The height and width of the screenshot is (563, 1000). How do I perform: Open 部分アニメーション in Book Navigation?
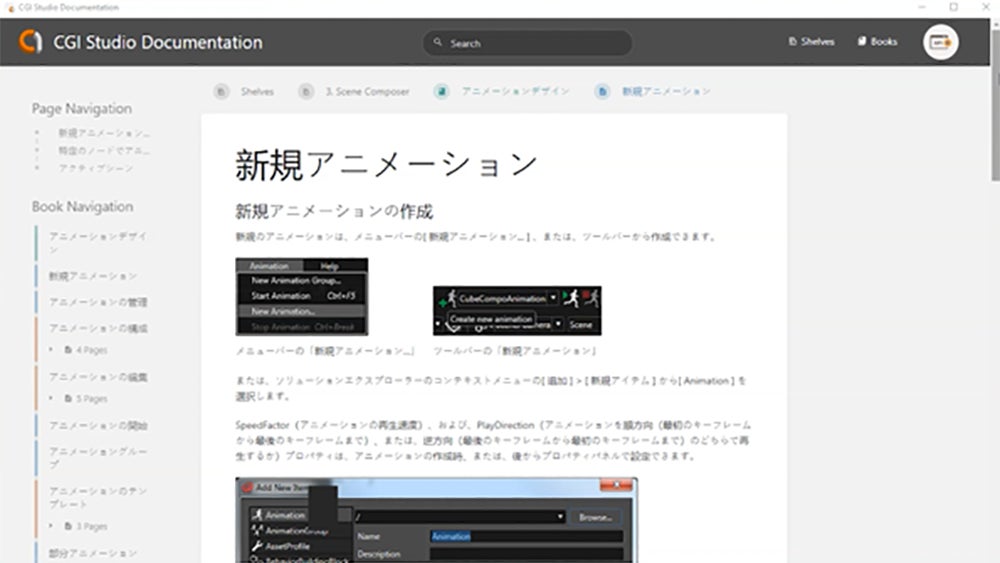(93, 553)
